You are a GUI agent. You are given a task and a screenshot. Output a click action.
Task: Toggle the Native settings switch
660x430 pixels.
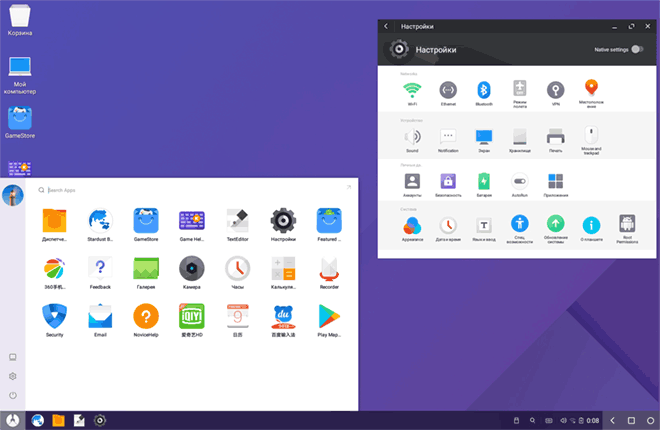(x=637, y=49)
